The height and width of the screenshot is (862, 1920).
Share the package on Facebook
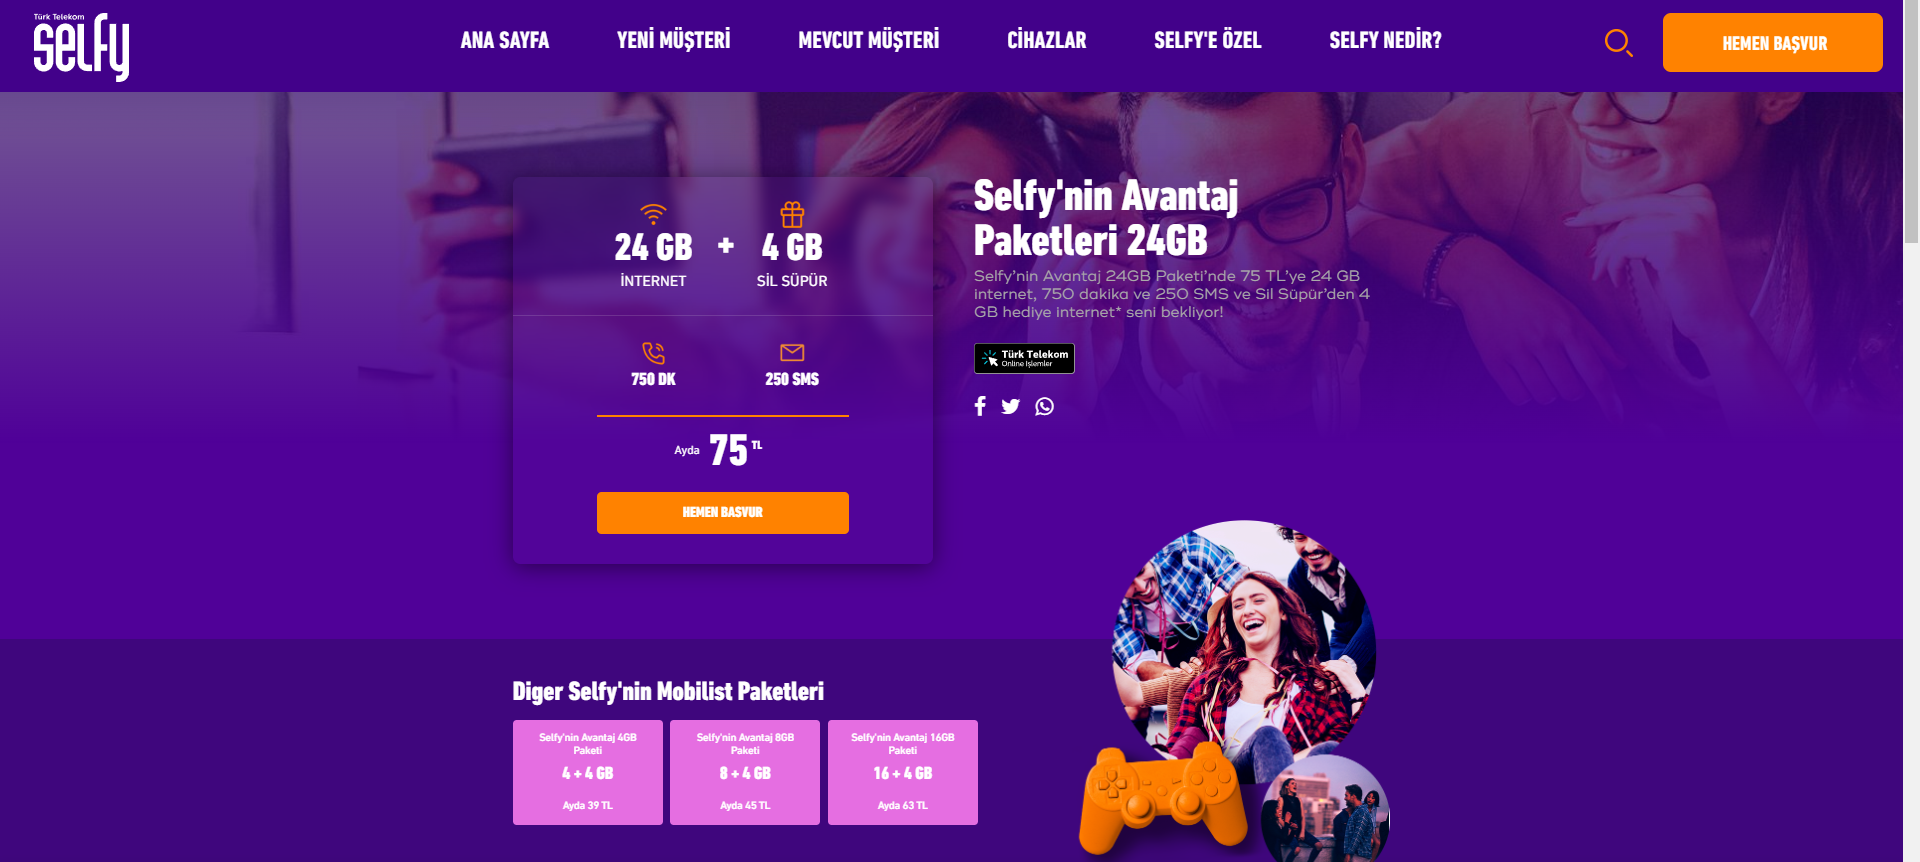980,406
